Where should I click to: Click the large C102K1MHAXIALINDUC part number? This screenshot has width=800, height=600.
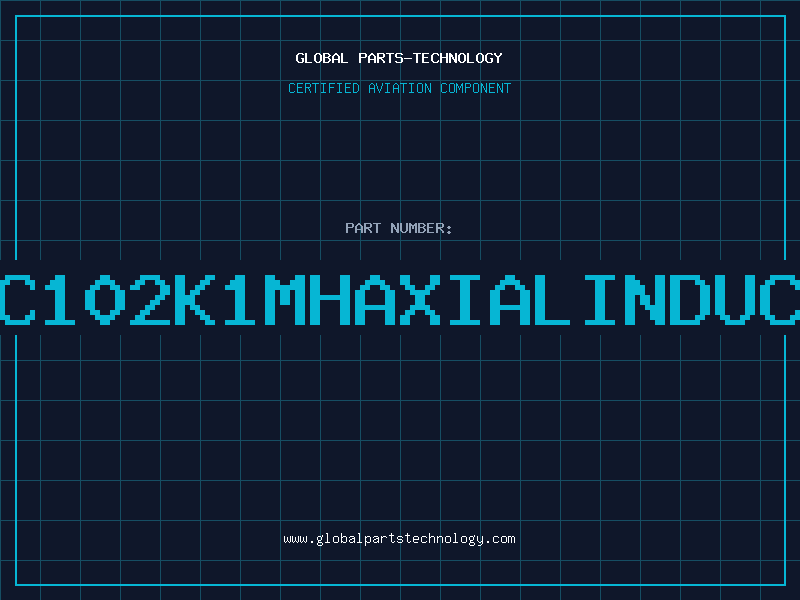400,300
